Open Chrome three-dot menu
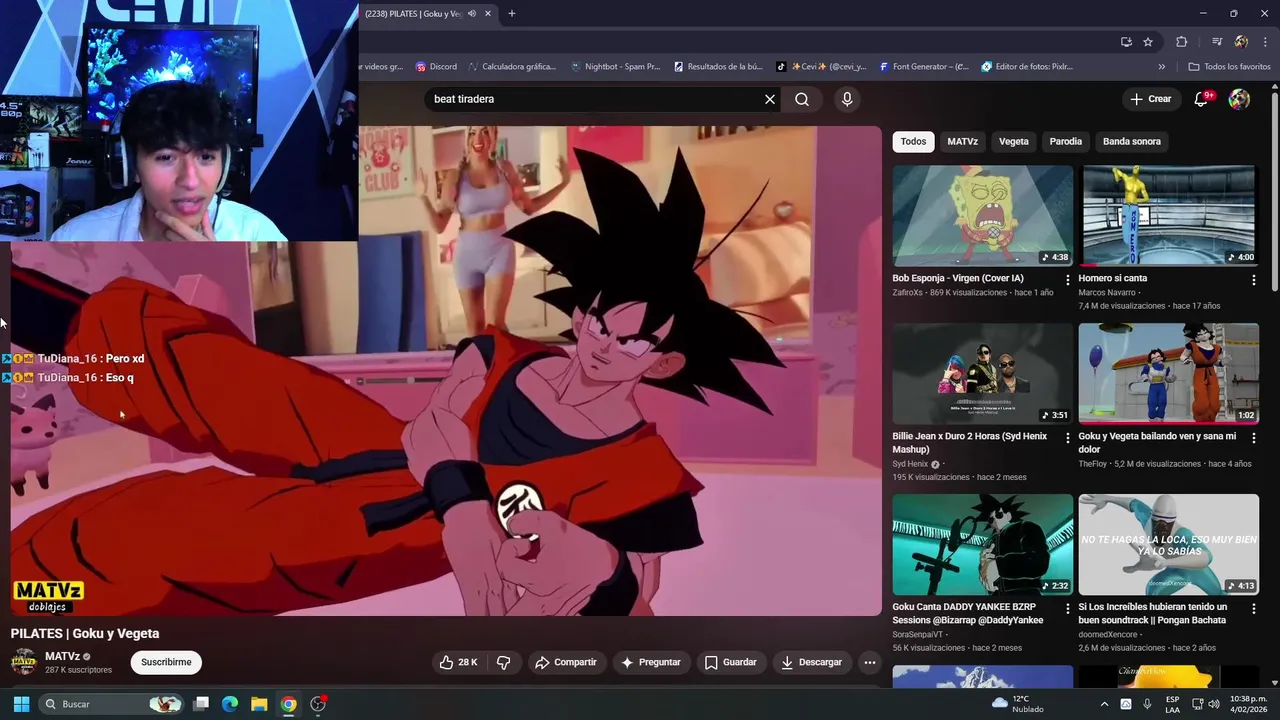Screen dimensions: 1280x720 pyautogui.click(x=1266, y=42)
